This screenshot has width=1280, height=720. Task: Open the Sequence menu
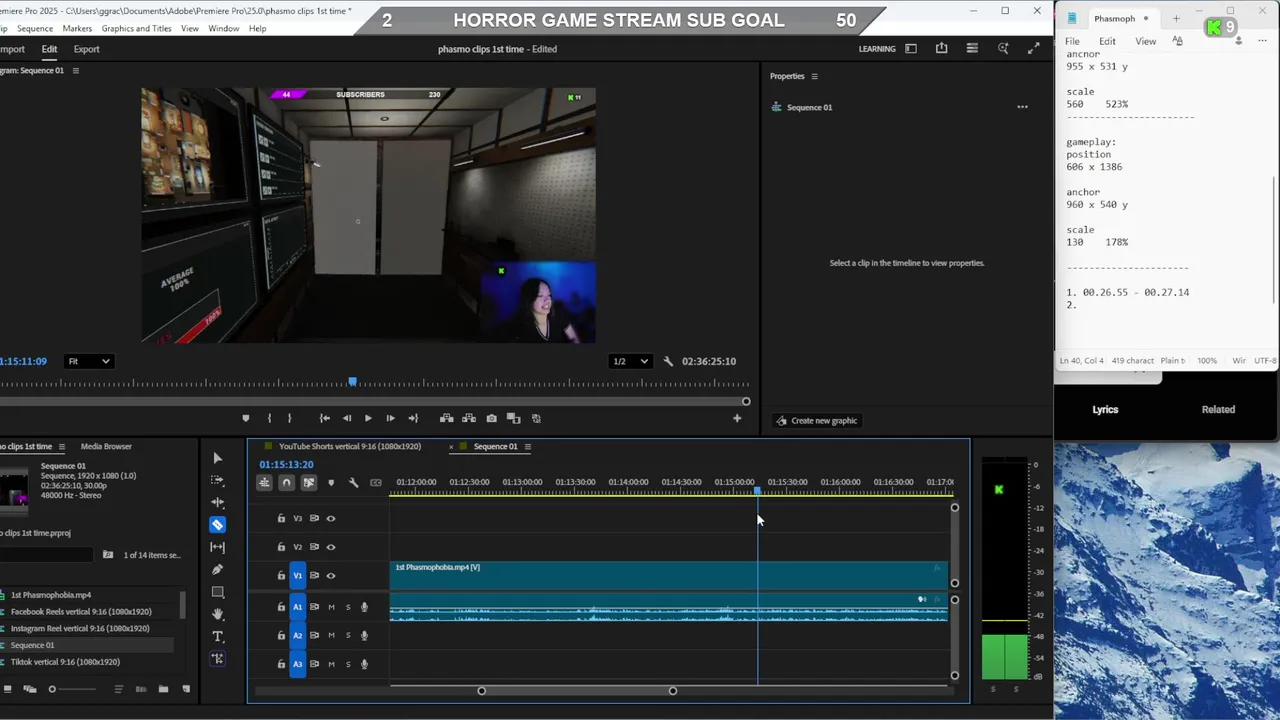[35, 28]
